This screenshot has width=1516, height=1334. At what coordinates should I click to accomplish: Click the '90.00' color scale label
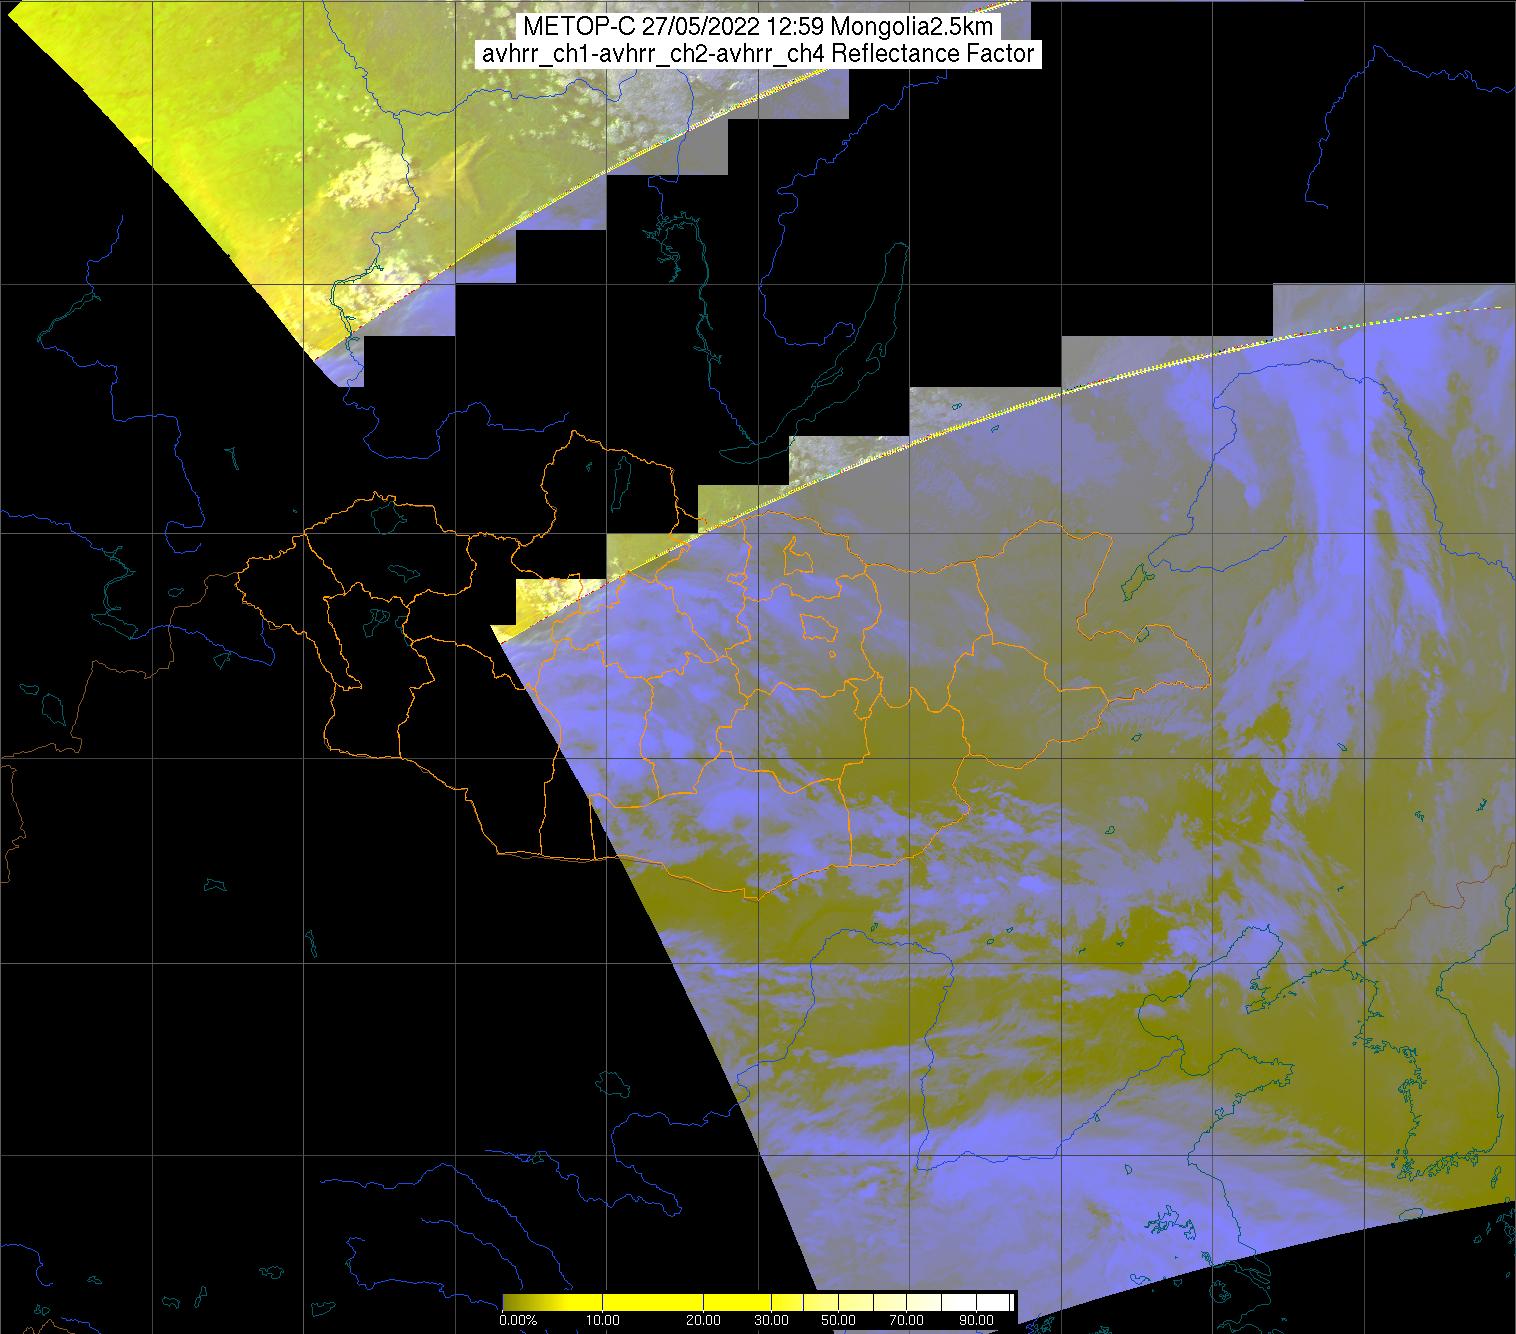click(x=975, y=1321)
